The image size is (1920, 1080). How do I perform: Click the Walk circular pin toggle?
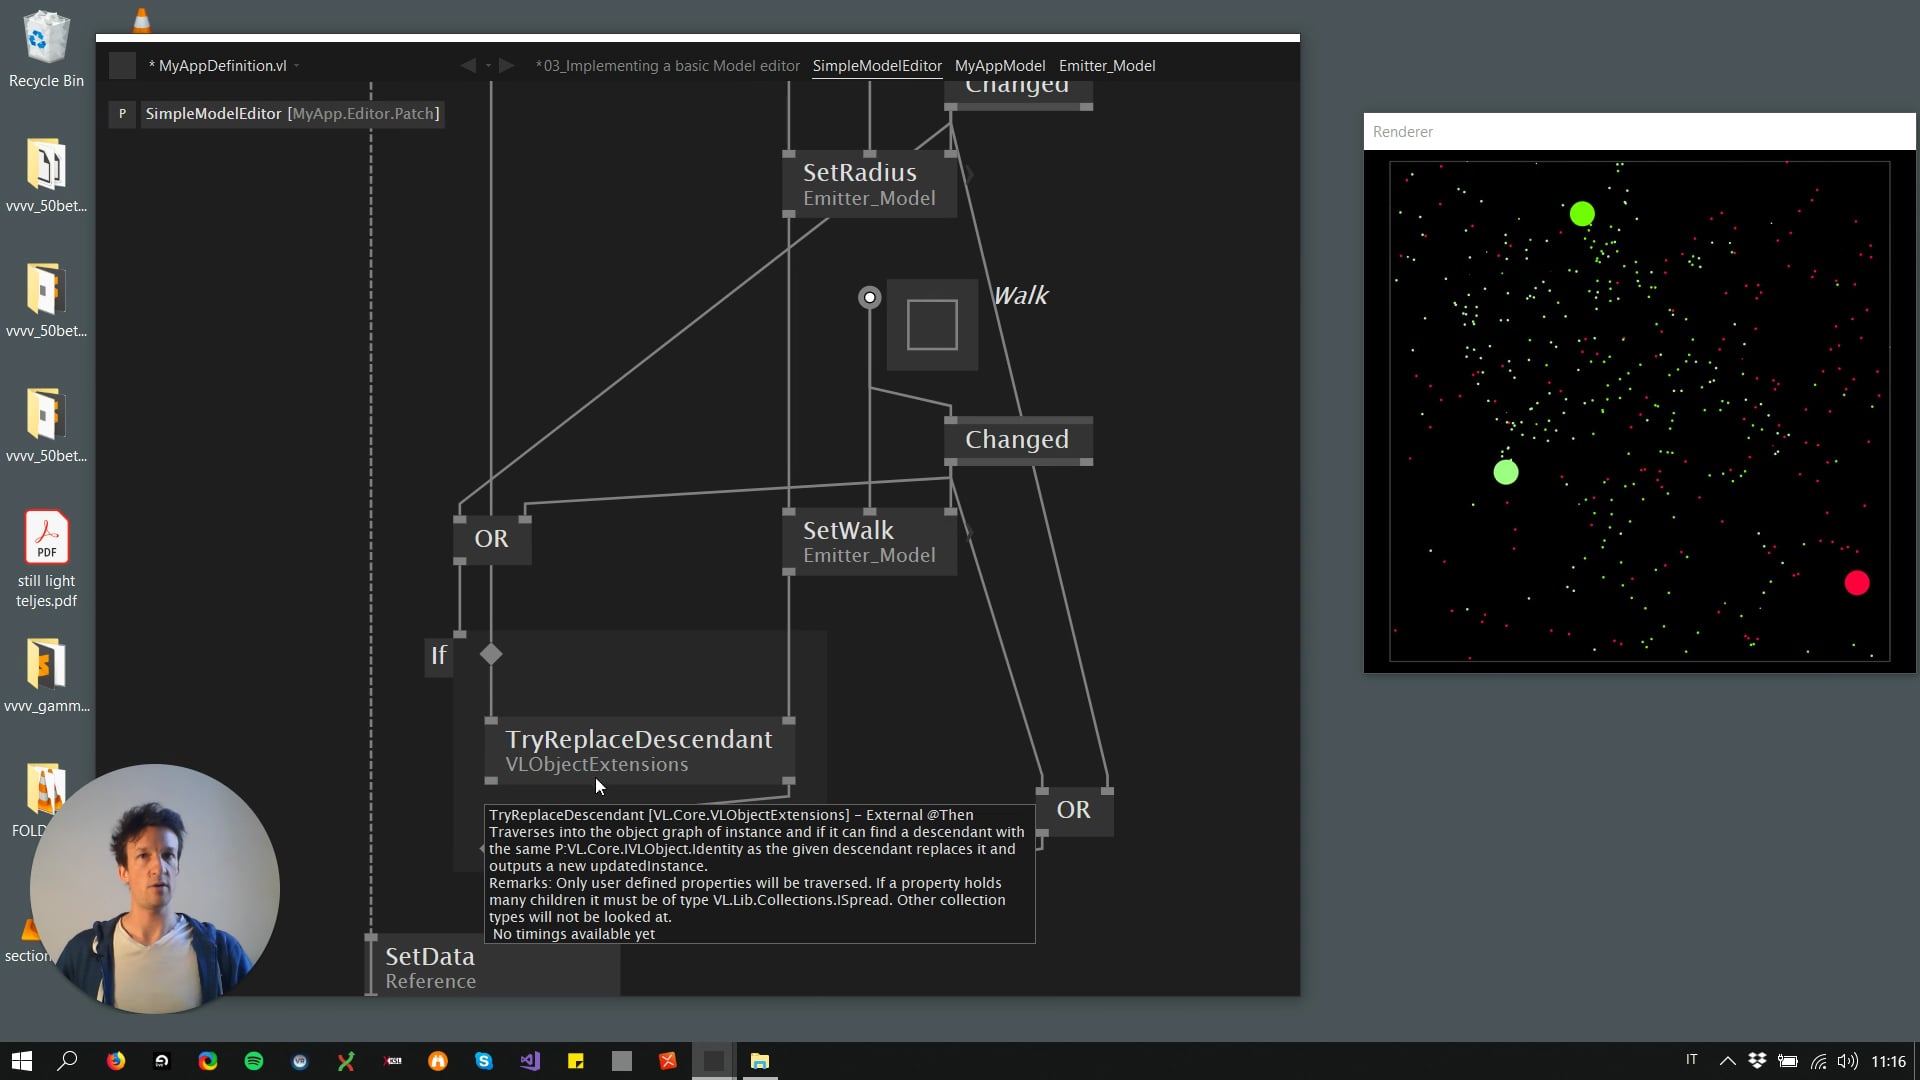tap(870, 297)
